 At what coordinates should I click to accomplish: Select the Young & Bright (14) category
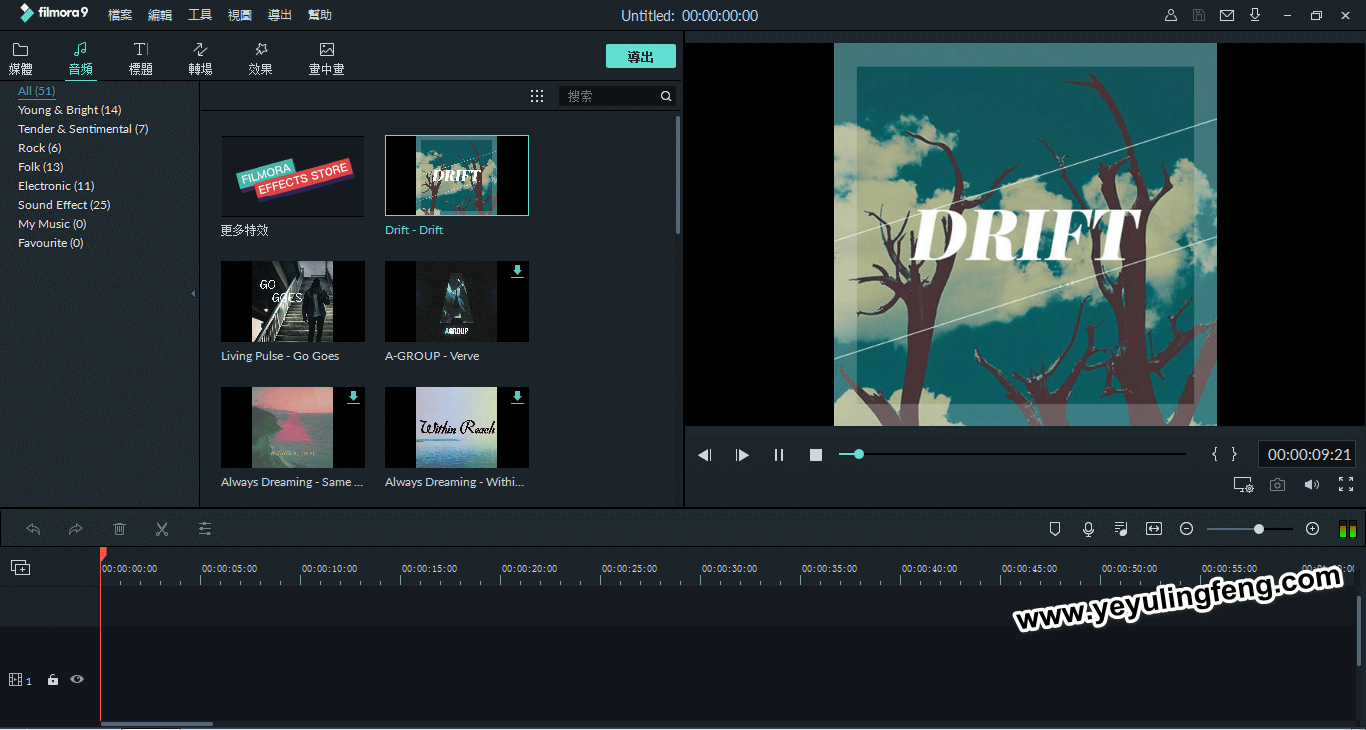[70, 110]
